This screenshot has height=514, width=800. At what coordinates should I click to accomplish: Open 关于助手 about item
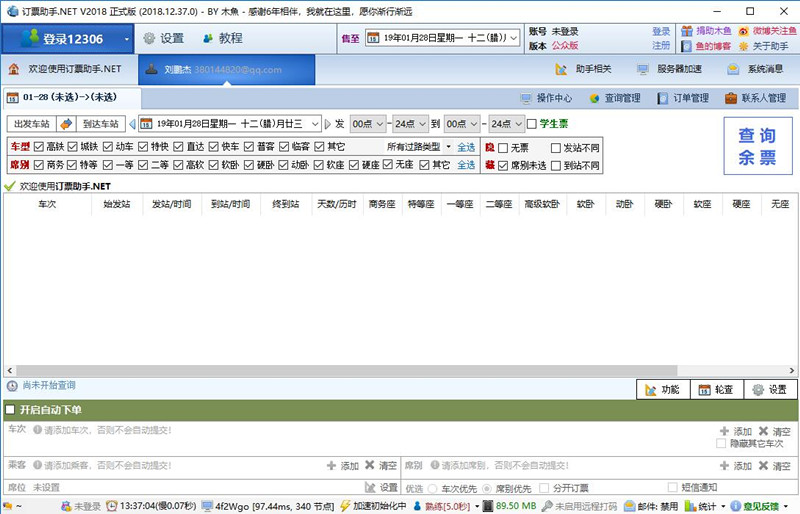763,46
